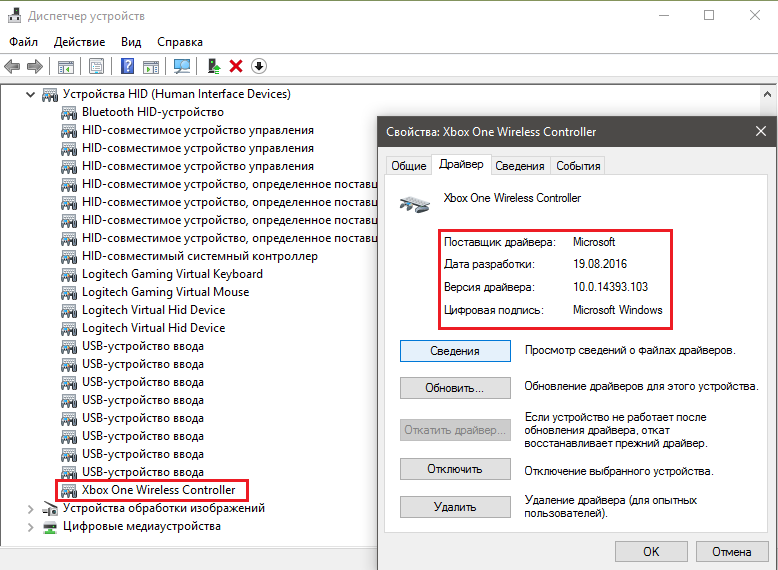Click the imaging devices category icon
Image resolution: width=778 pixels, height=570 pixels.
[50, 508]
